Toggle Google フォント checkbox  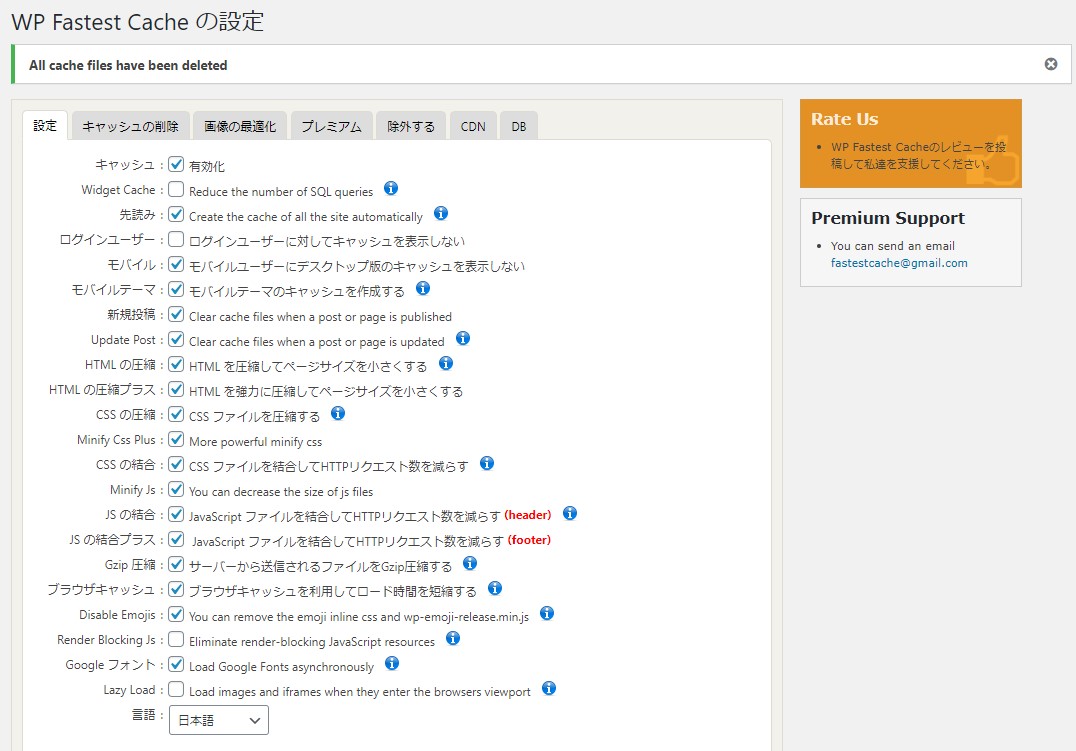[x=176, y=665]
